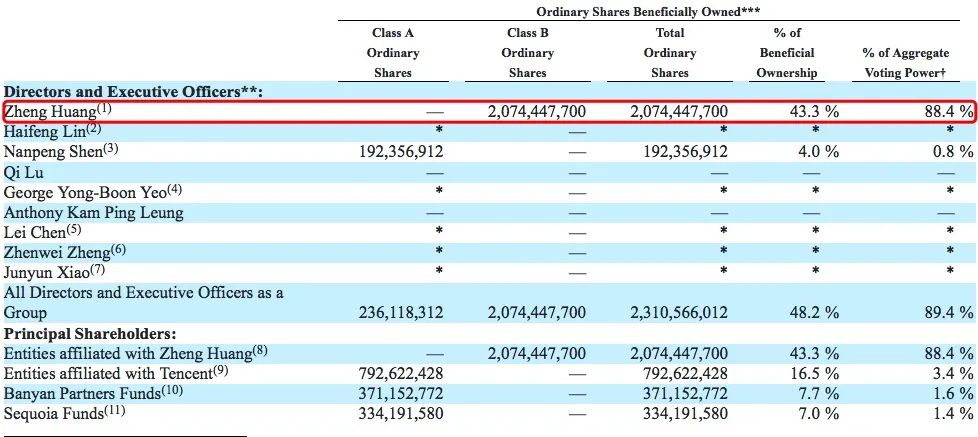The width and height of the screenshot is (978, 437).
Task: Click the name Zheng Huang in the highlighted row
Action: (x=52, y=111)
